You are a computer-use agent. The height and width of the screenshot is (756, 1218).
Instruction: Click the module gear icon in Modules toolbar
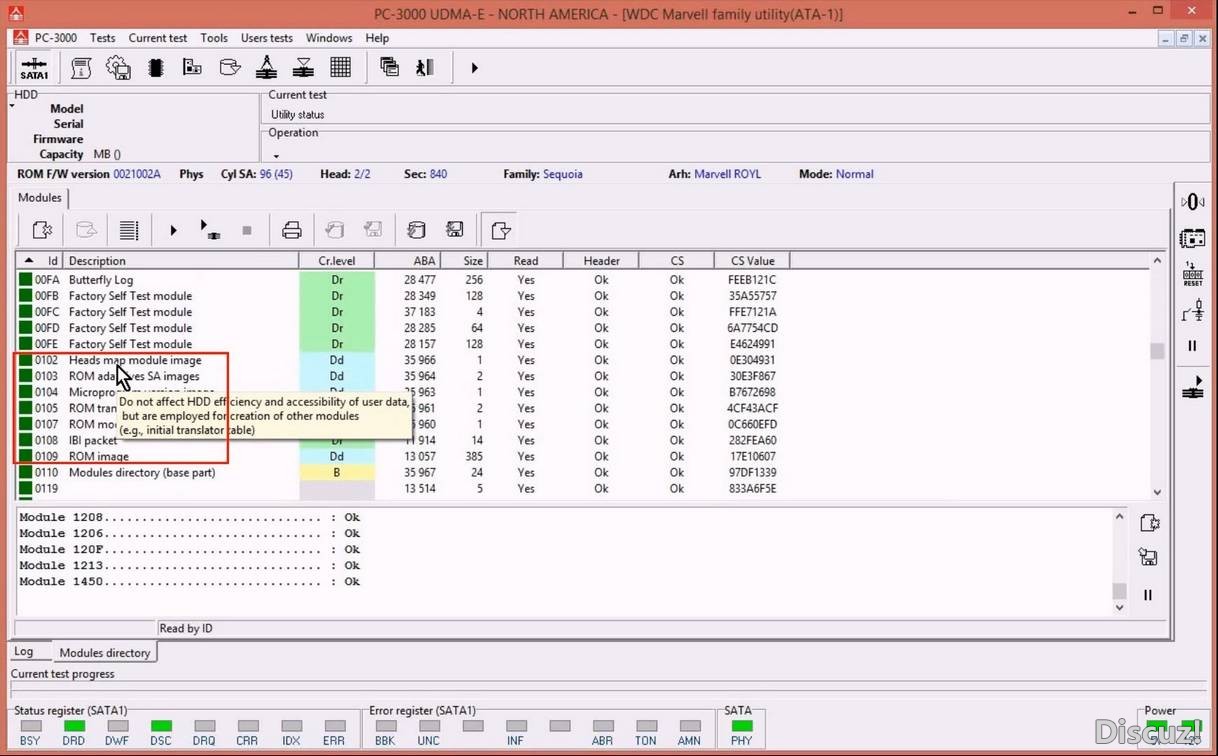click(42, 230)
